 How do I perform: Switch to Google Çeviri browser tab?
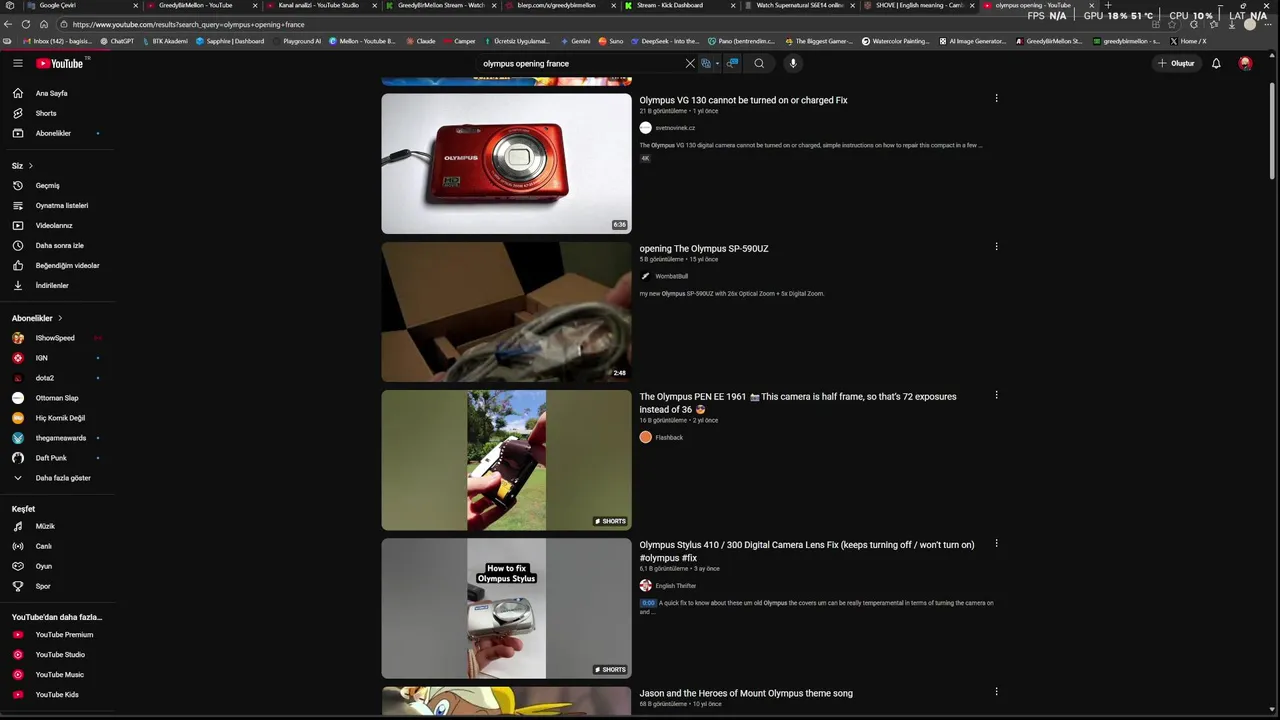click(80, 5)
